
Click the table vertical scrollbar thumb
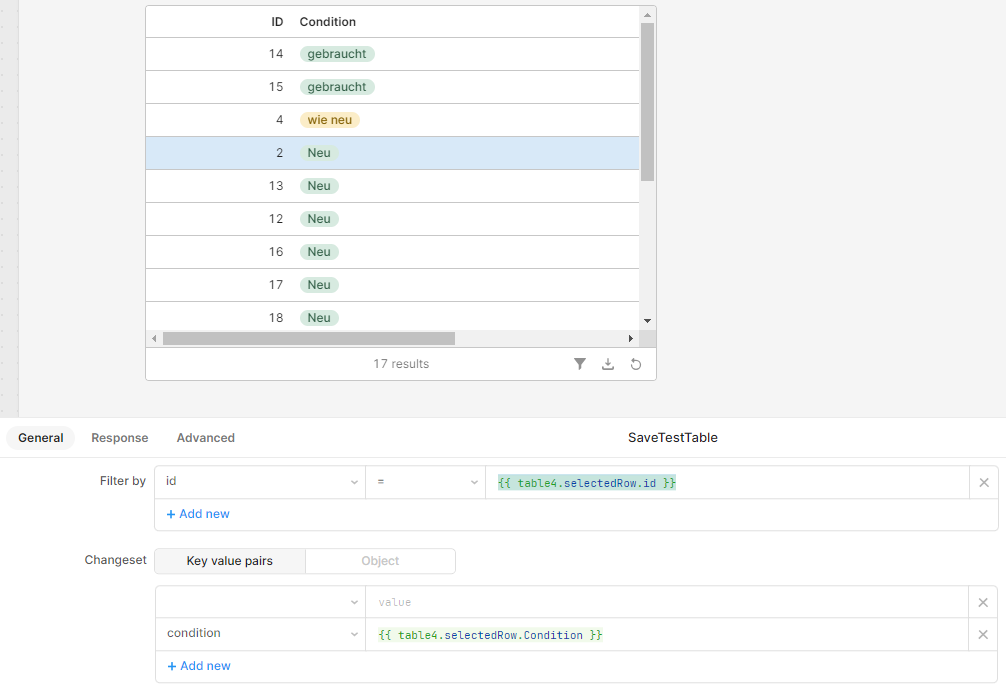point(647,102)
